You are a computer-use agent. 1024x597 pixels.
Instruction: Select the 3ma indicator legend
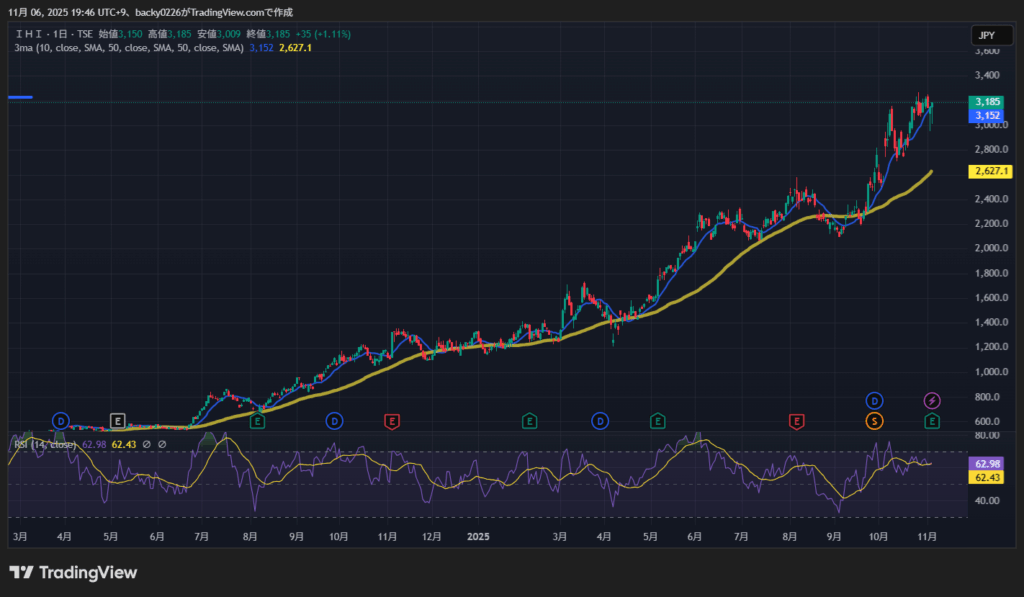pyautogui.click(x=128, y=48)
